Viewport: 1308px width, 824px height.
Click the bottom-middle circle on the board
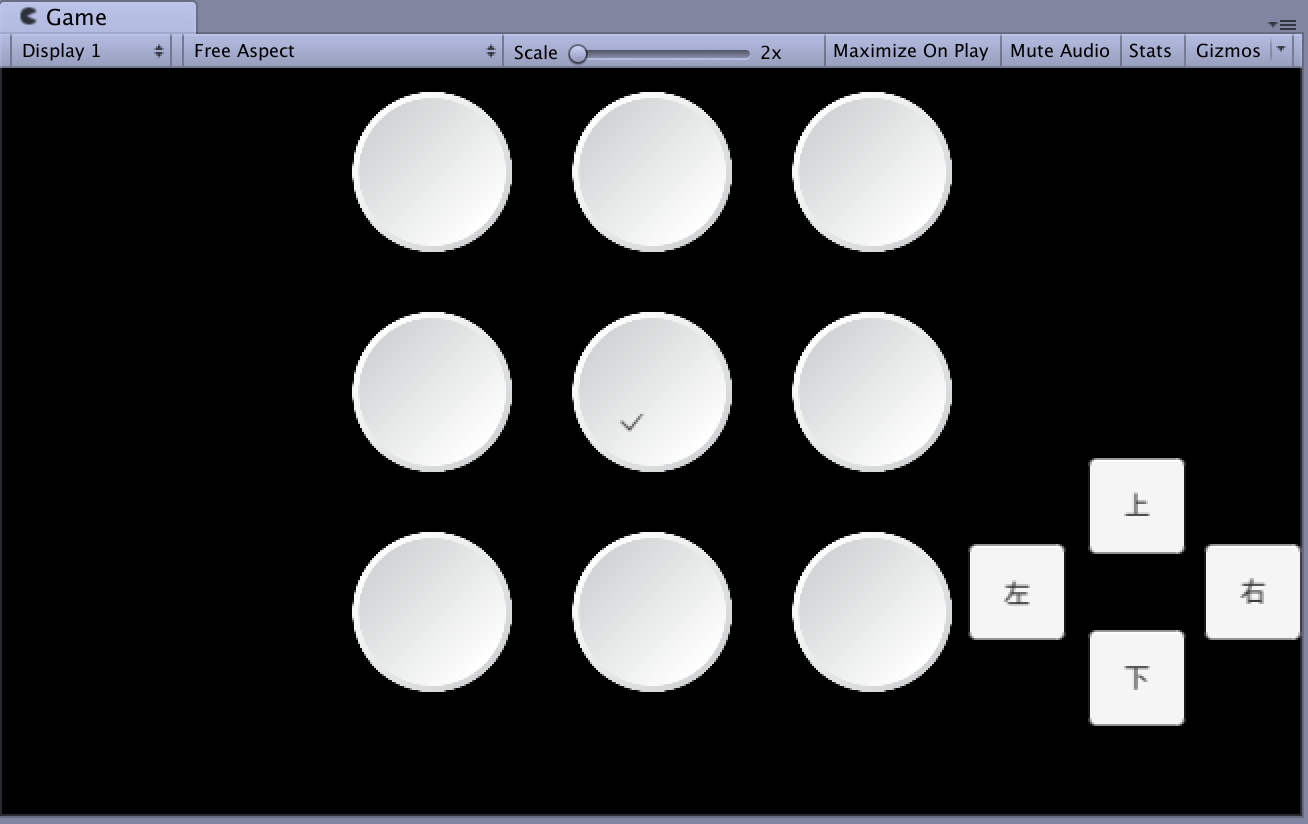click(652, 610)
